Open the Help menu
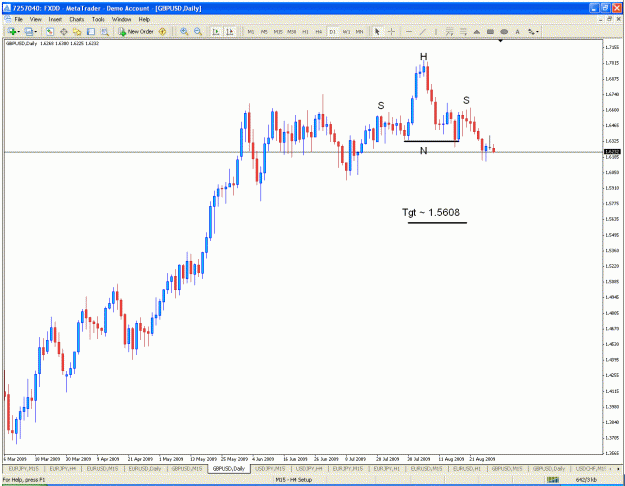The height and width of the screenshot is (486, 625). [144, 19]
